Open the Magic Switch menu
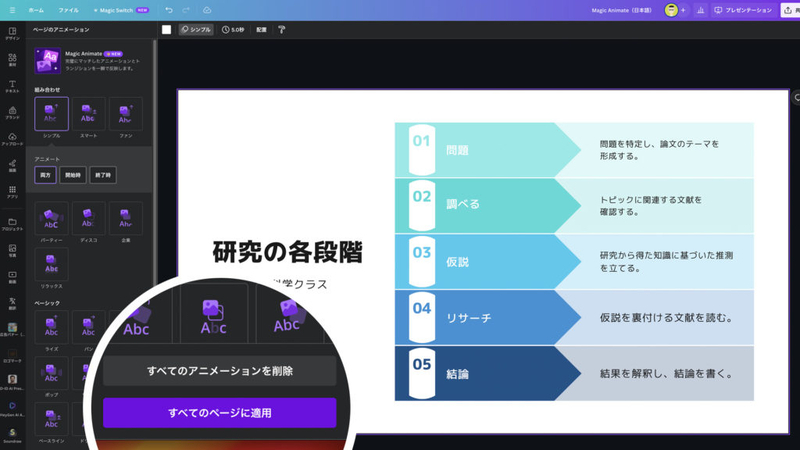The width and height of the screenshot is (800, 450). [x=121, y=10]
